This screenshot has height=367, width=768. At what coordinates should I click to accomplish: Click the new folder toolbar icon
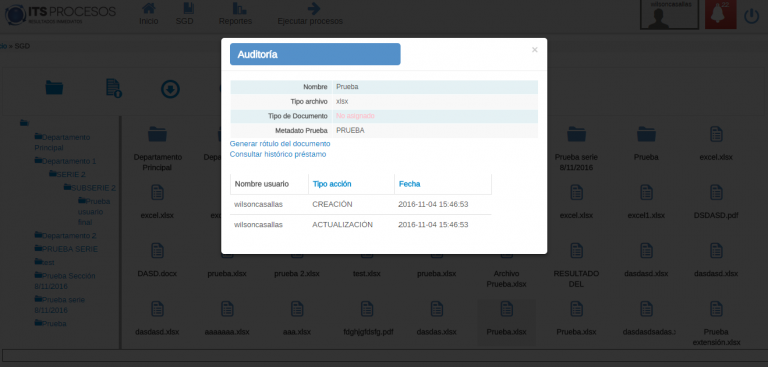point(54,87)
